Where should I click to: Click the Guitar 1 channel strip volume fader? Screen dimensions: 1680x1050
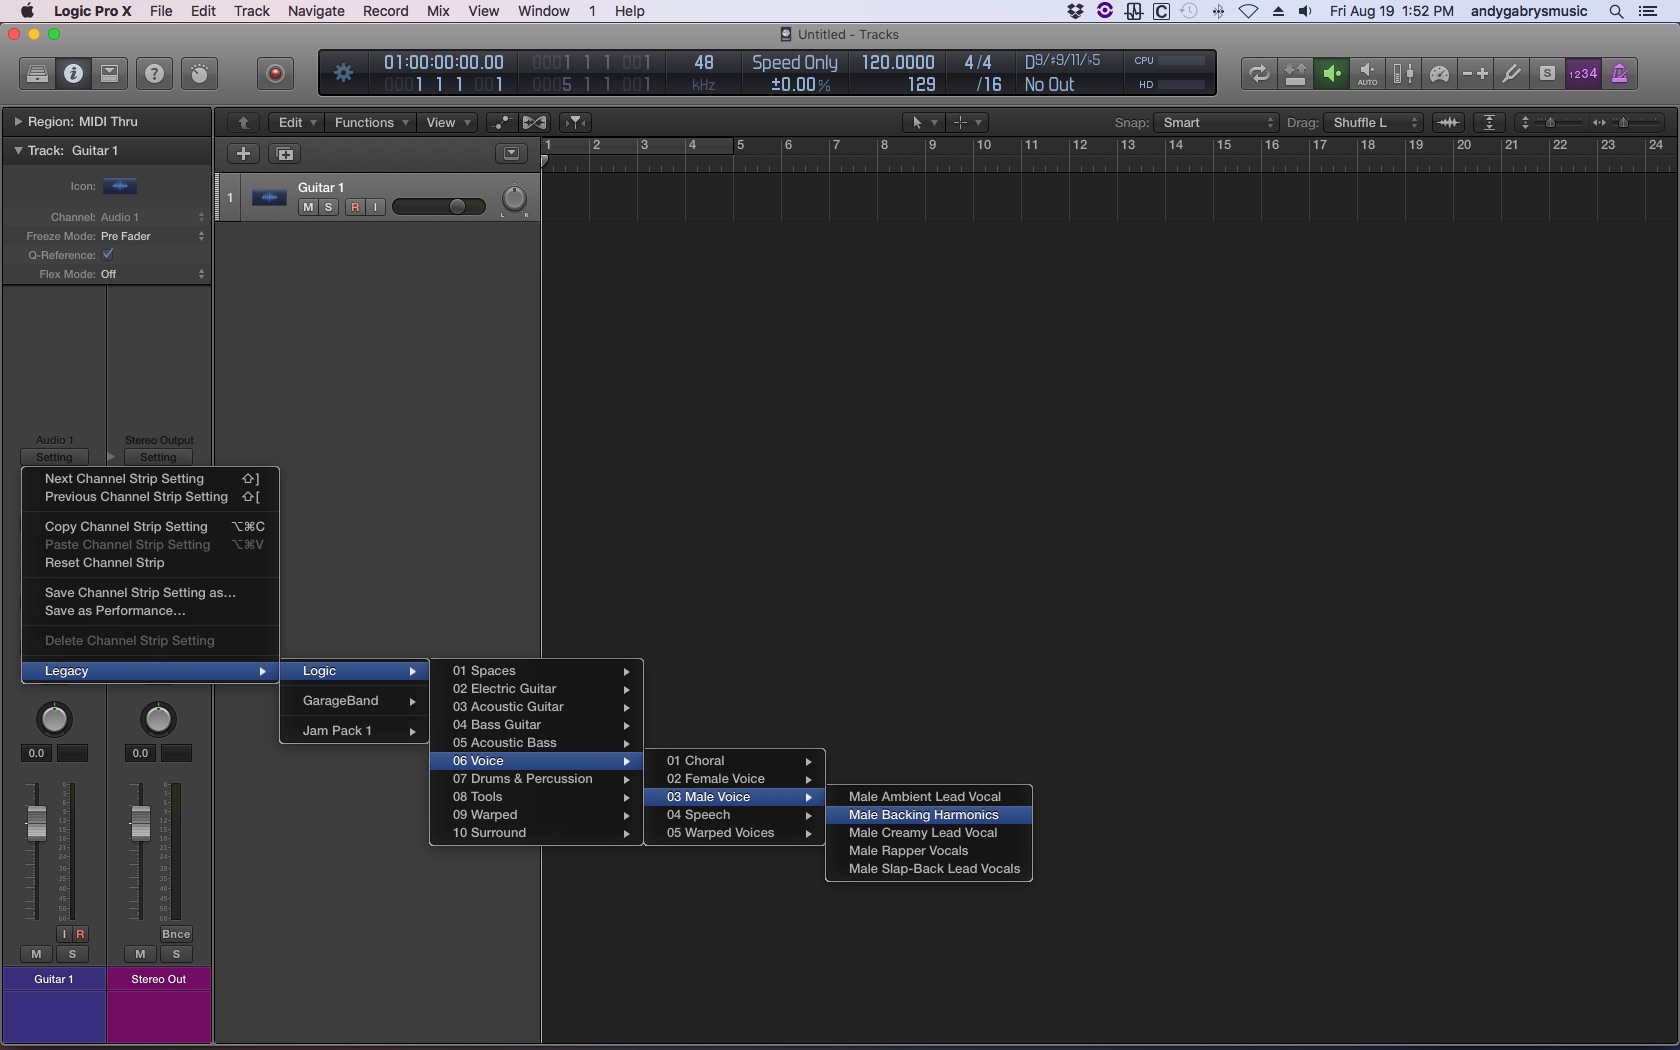[x=36, y=822]
